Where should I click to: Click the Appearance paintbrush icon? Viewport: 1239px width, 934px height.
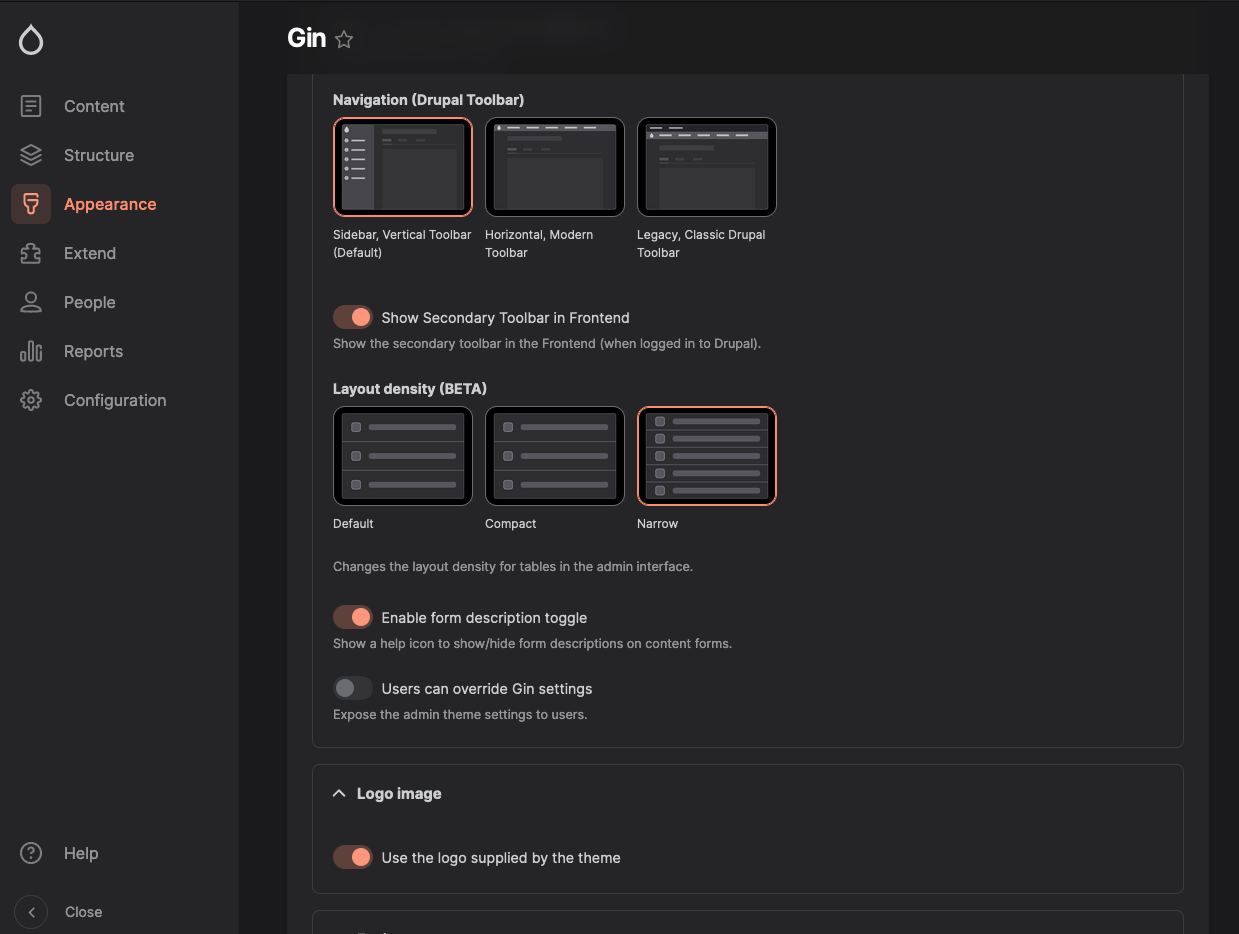[31, 204]
